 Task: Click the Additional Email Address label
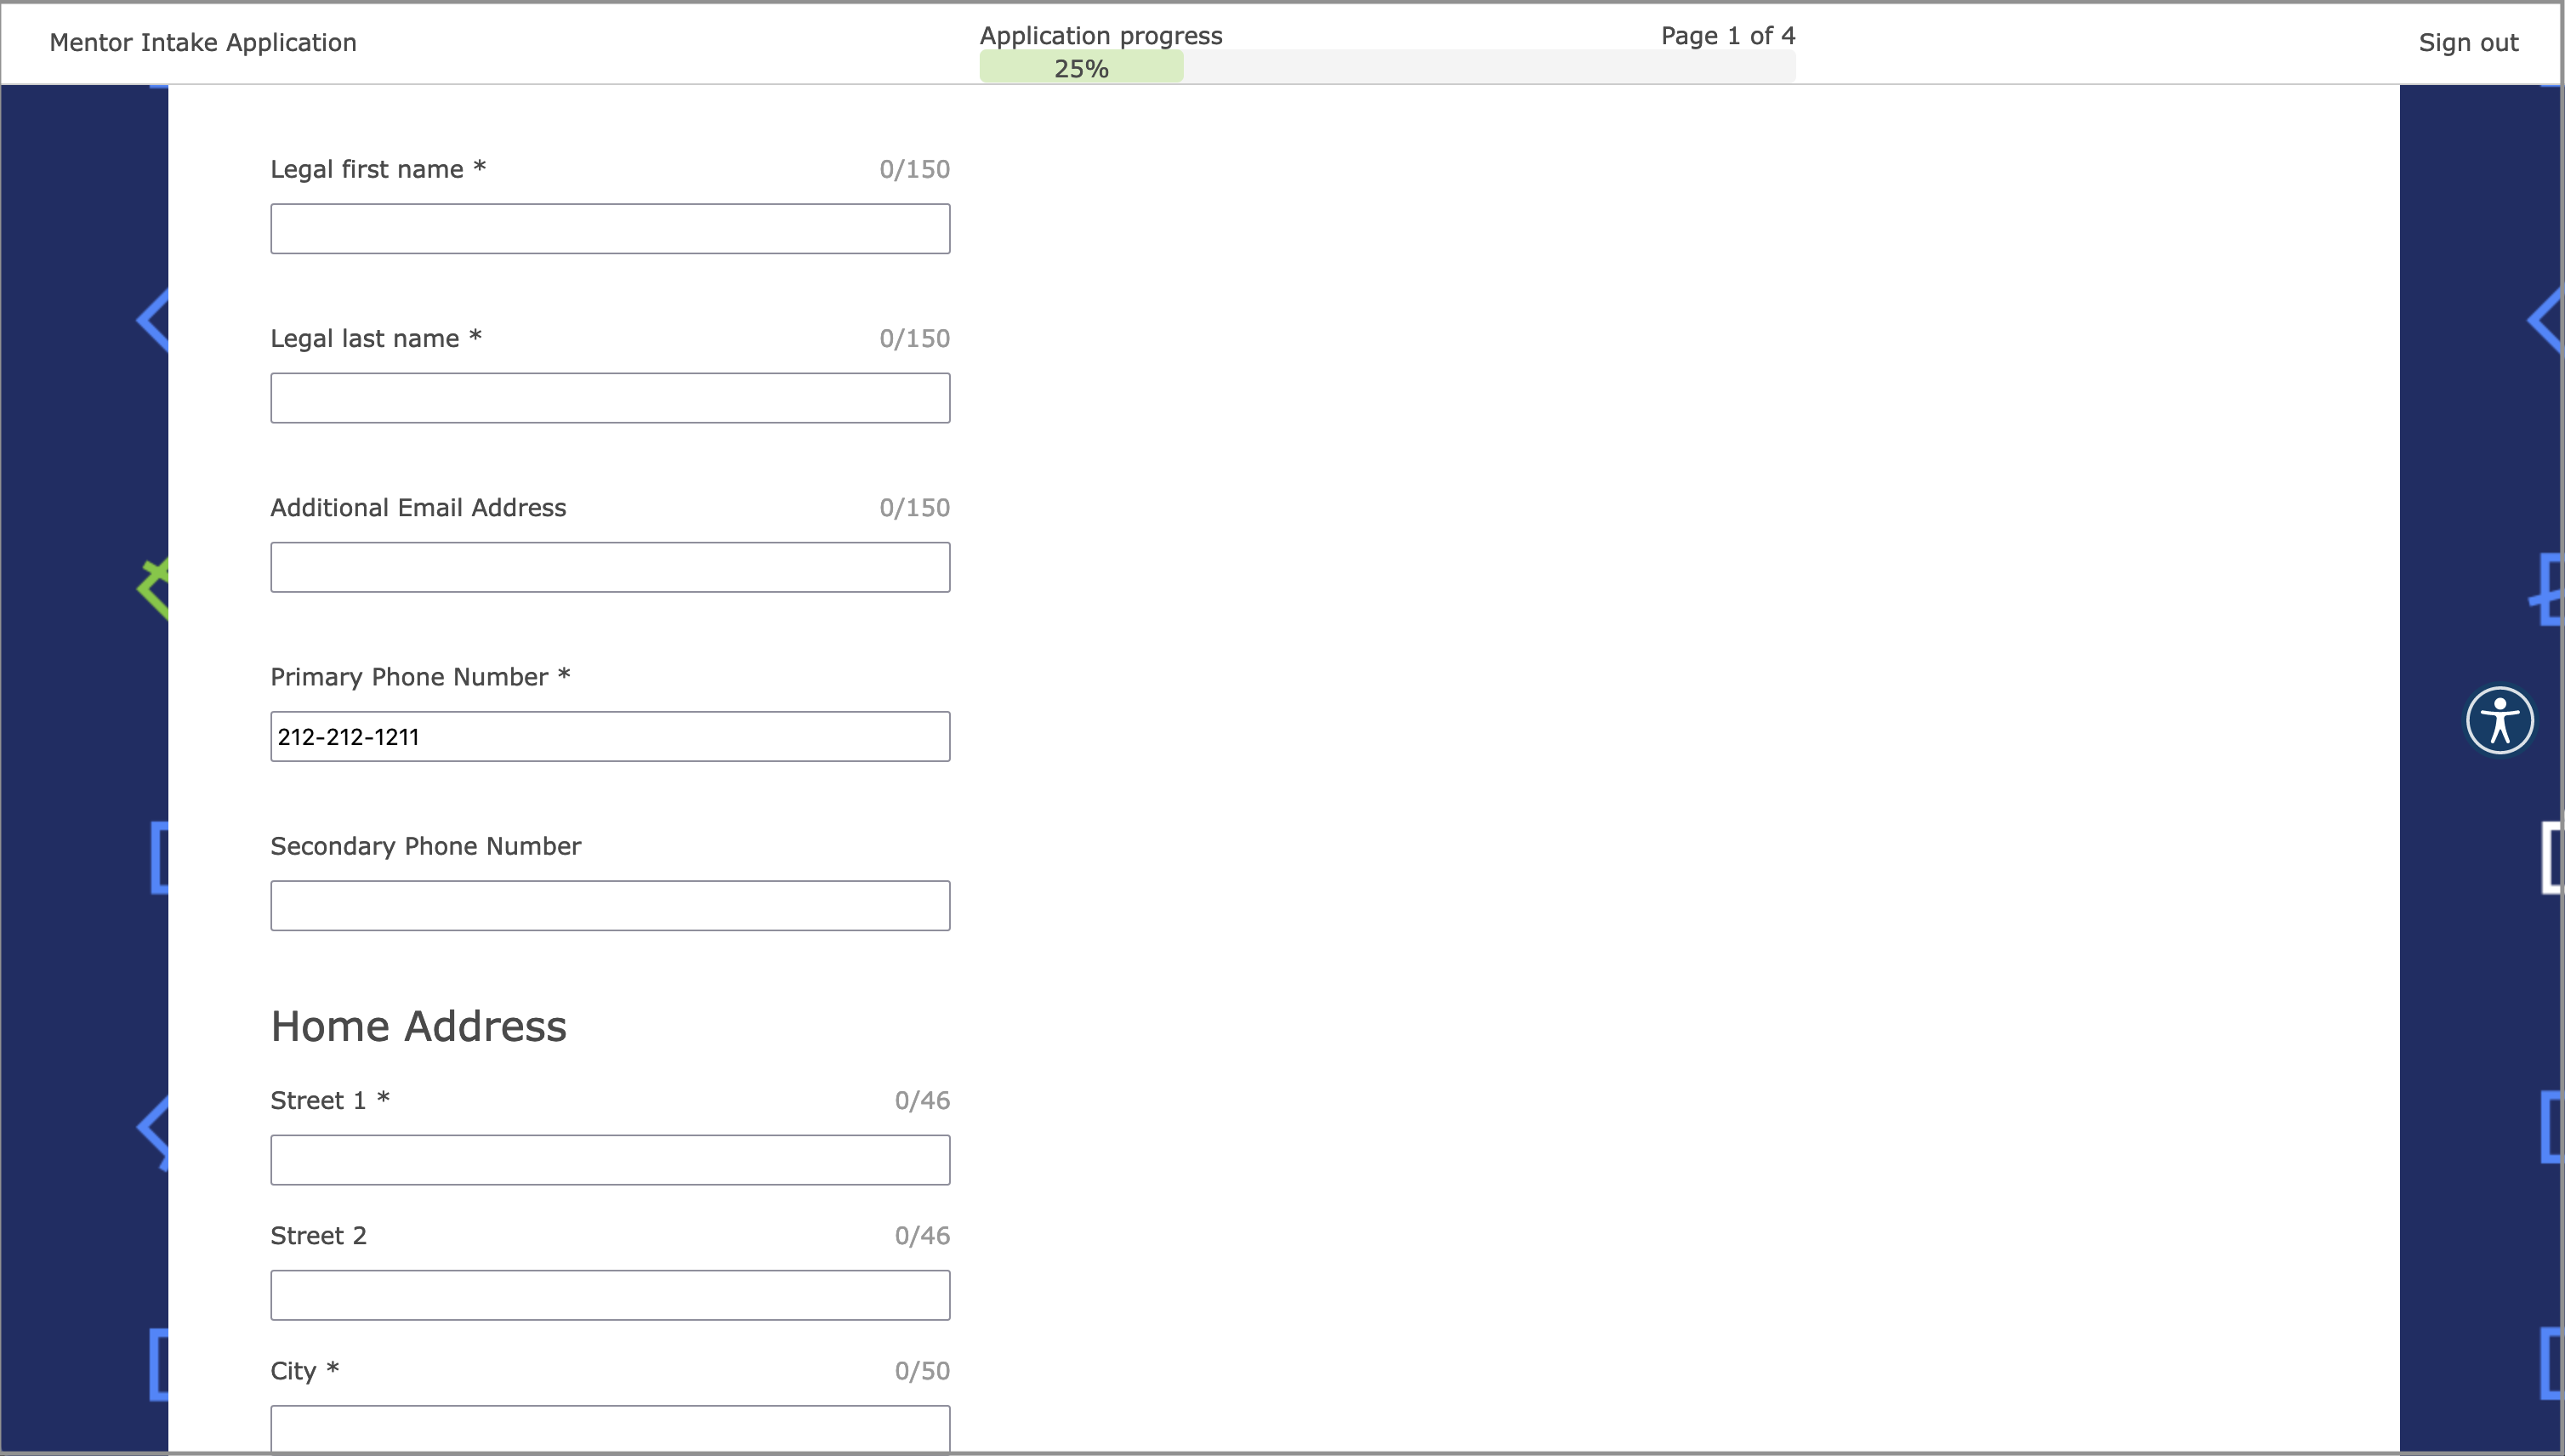tap(418, 508)
